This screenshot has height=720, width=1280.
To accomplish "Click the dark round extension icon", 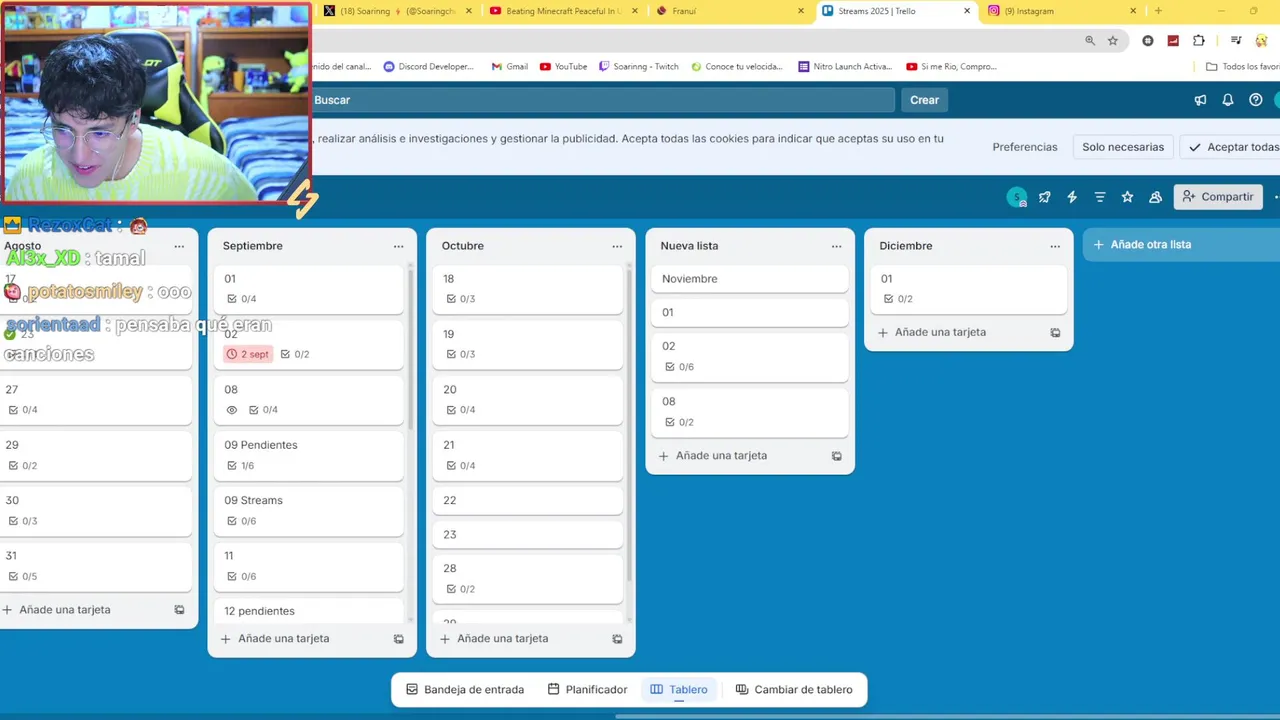I will pyautogui.click(x=1148, y=40).
